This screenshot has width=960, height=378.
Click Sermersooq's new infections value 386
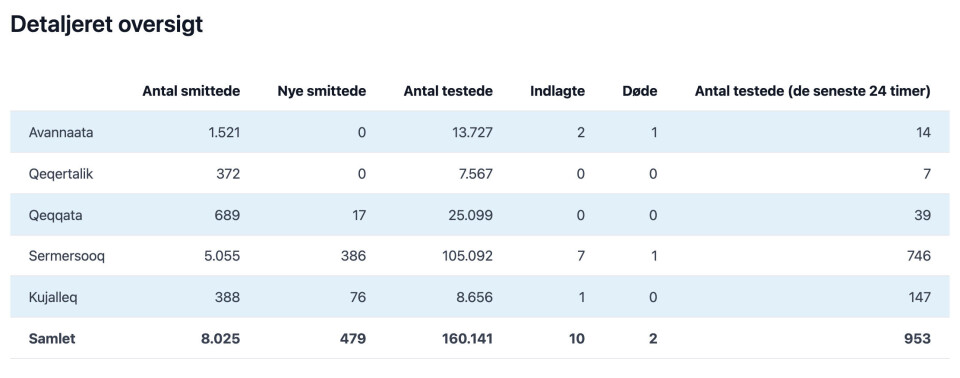coord(354,256)
